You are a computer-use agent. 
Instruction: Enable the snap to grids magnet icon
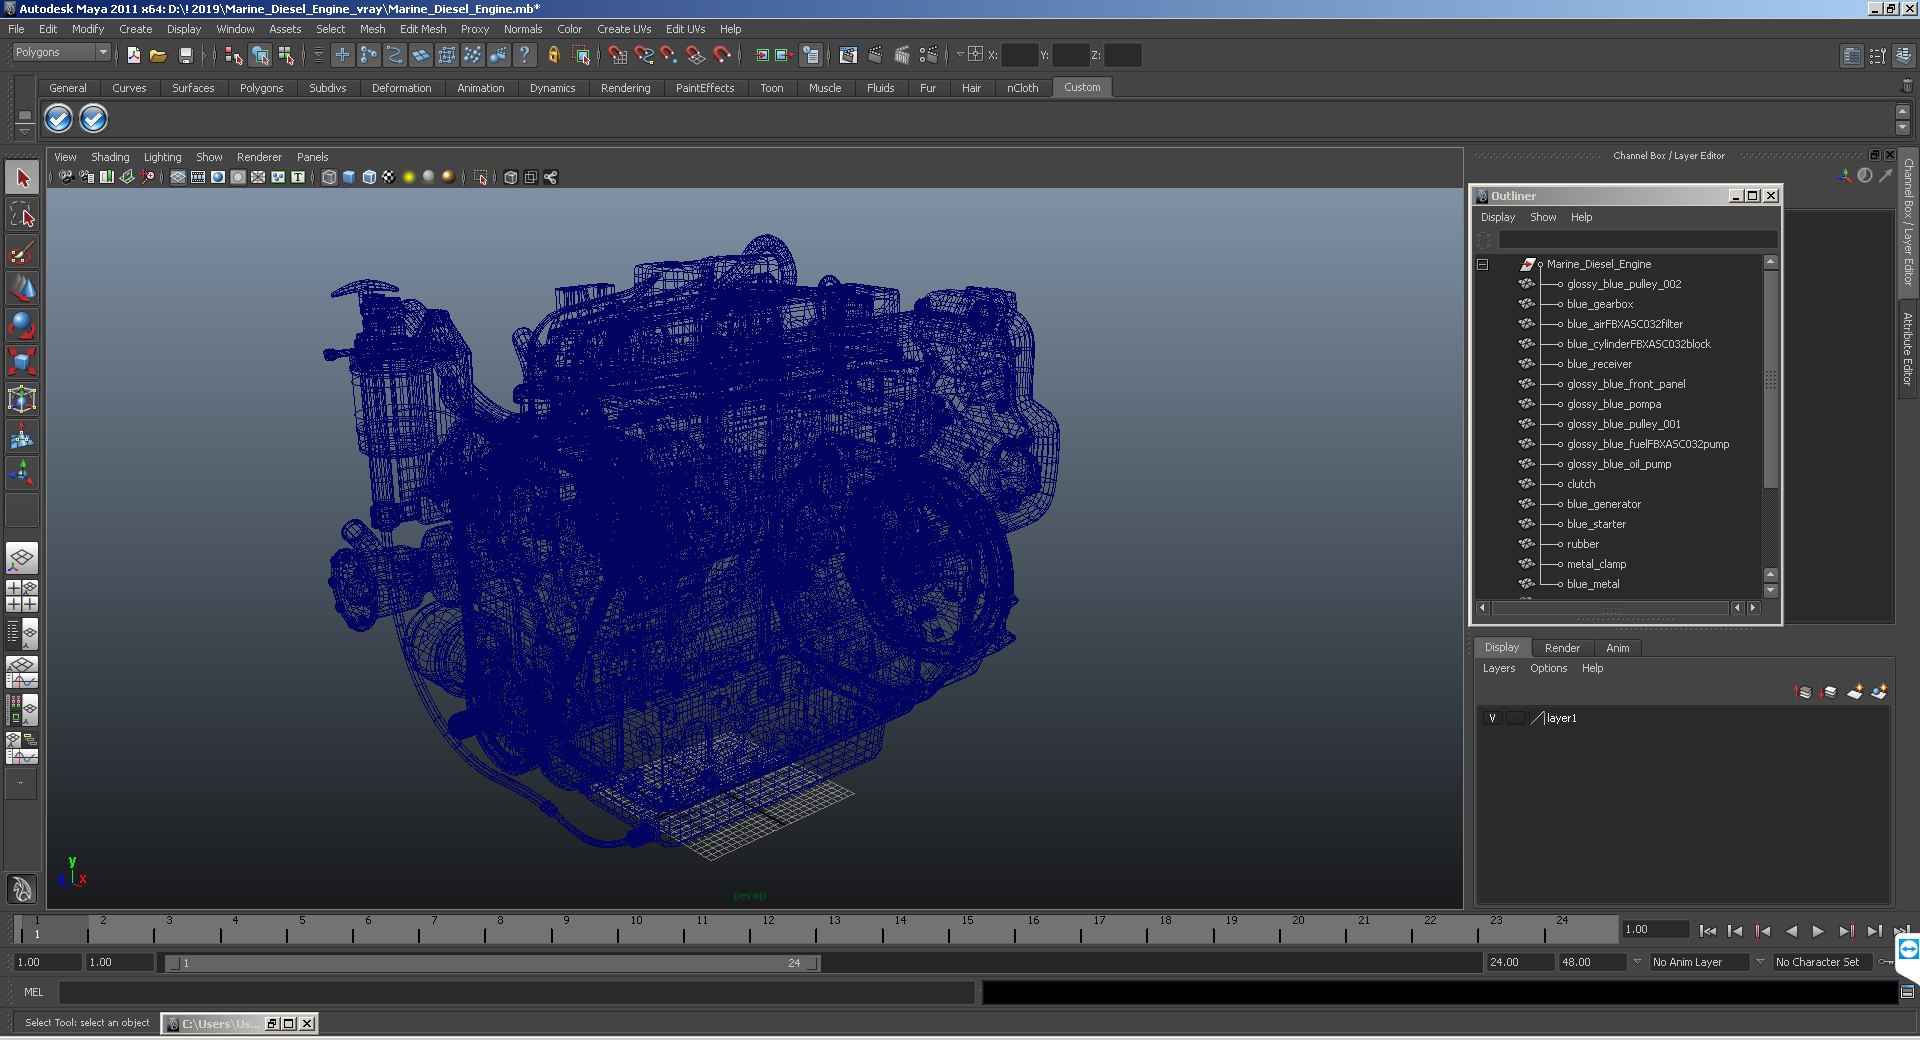click(x=617, y=55)
